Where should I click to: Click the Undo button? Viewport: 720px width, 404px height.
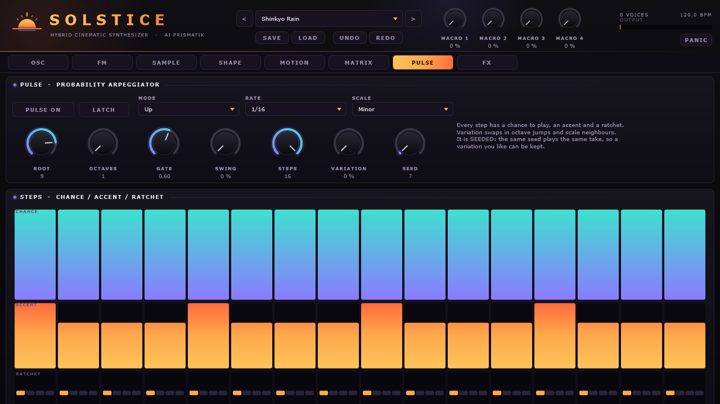[x=349, y=38]
